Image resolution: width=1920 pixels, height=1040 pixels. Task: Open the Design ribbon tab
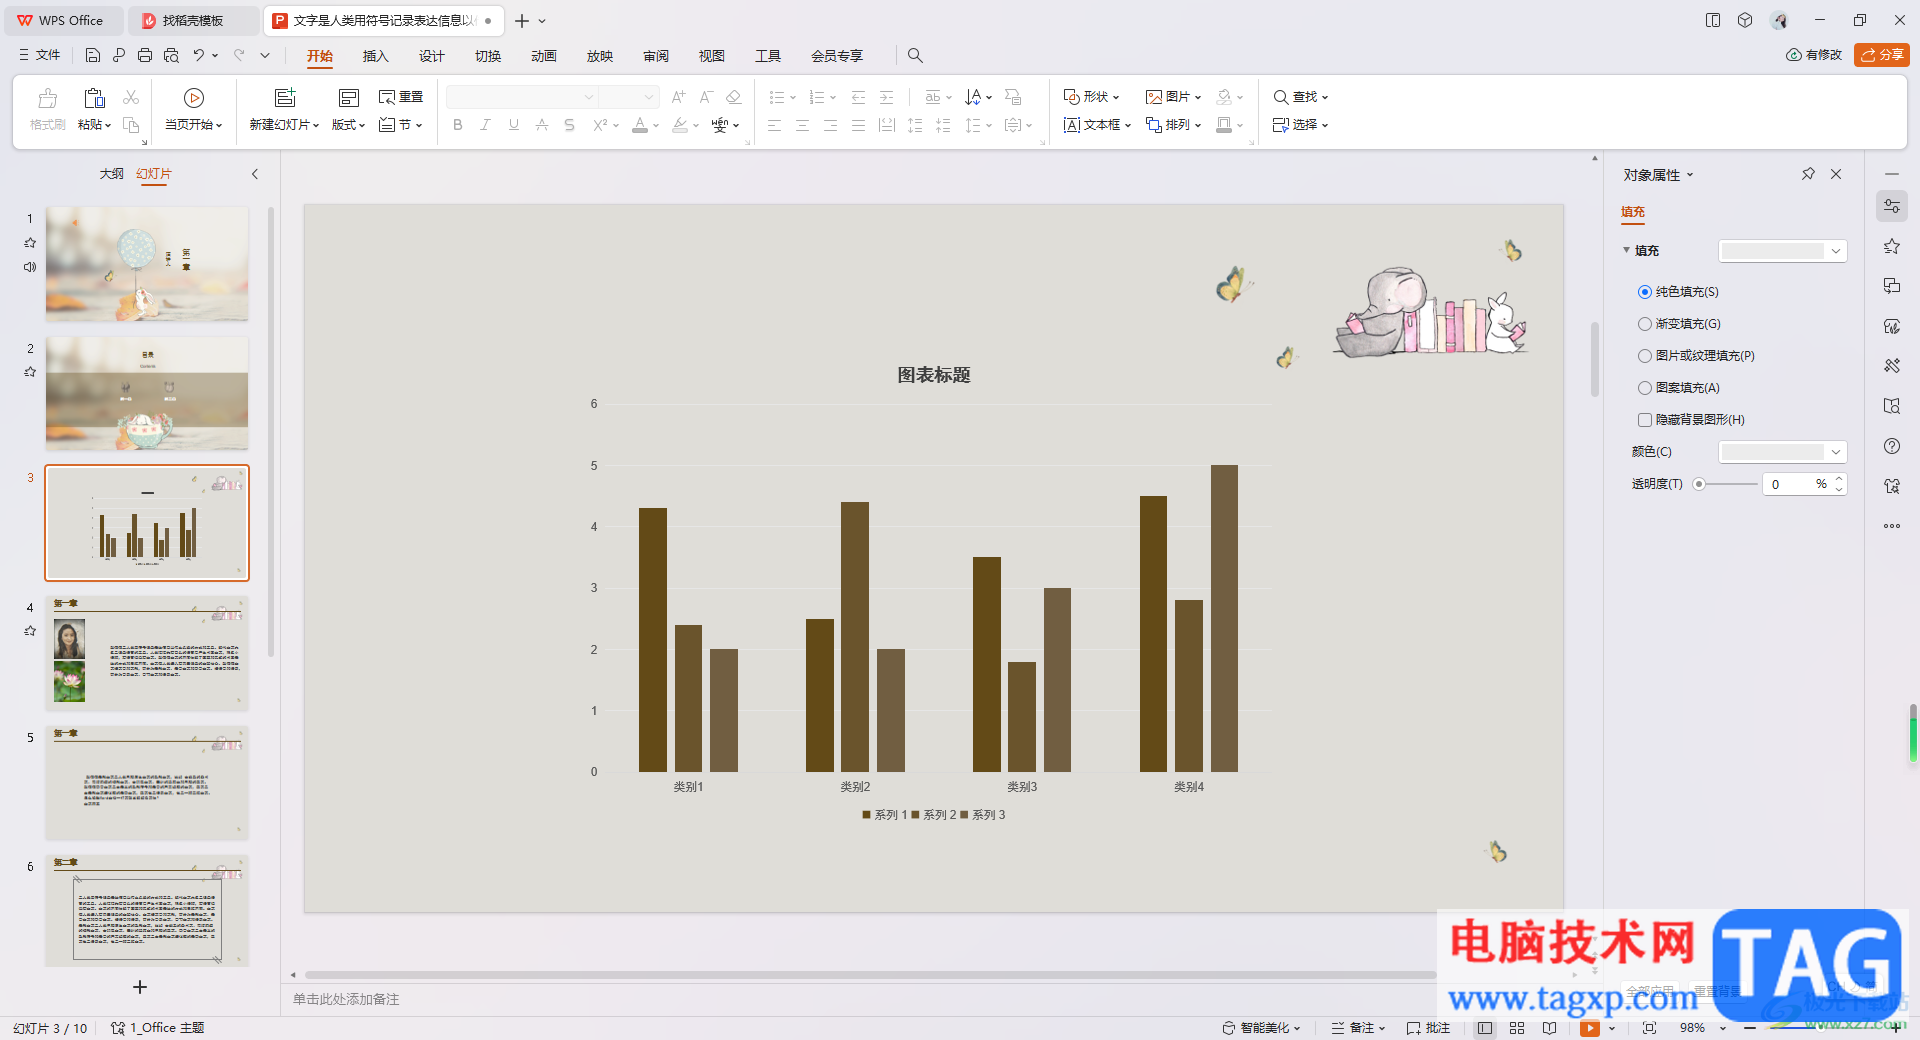(431, 56)
